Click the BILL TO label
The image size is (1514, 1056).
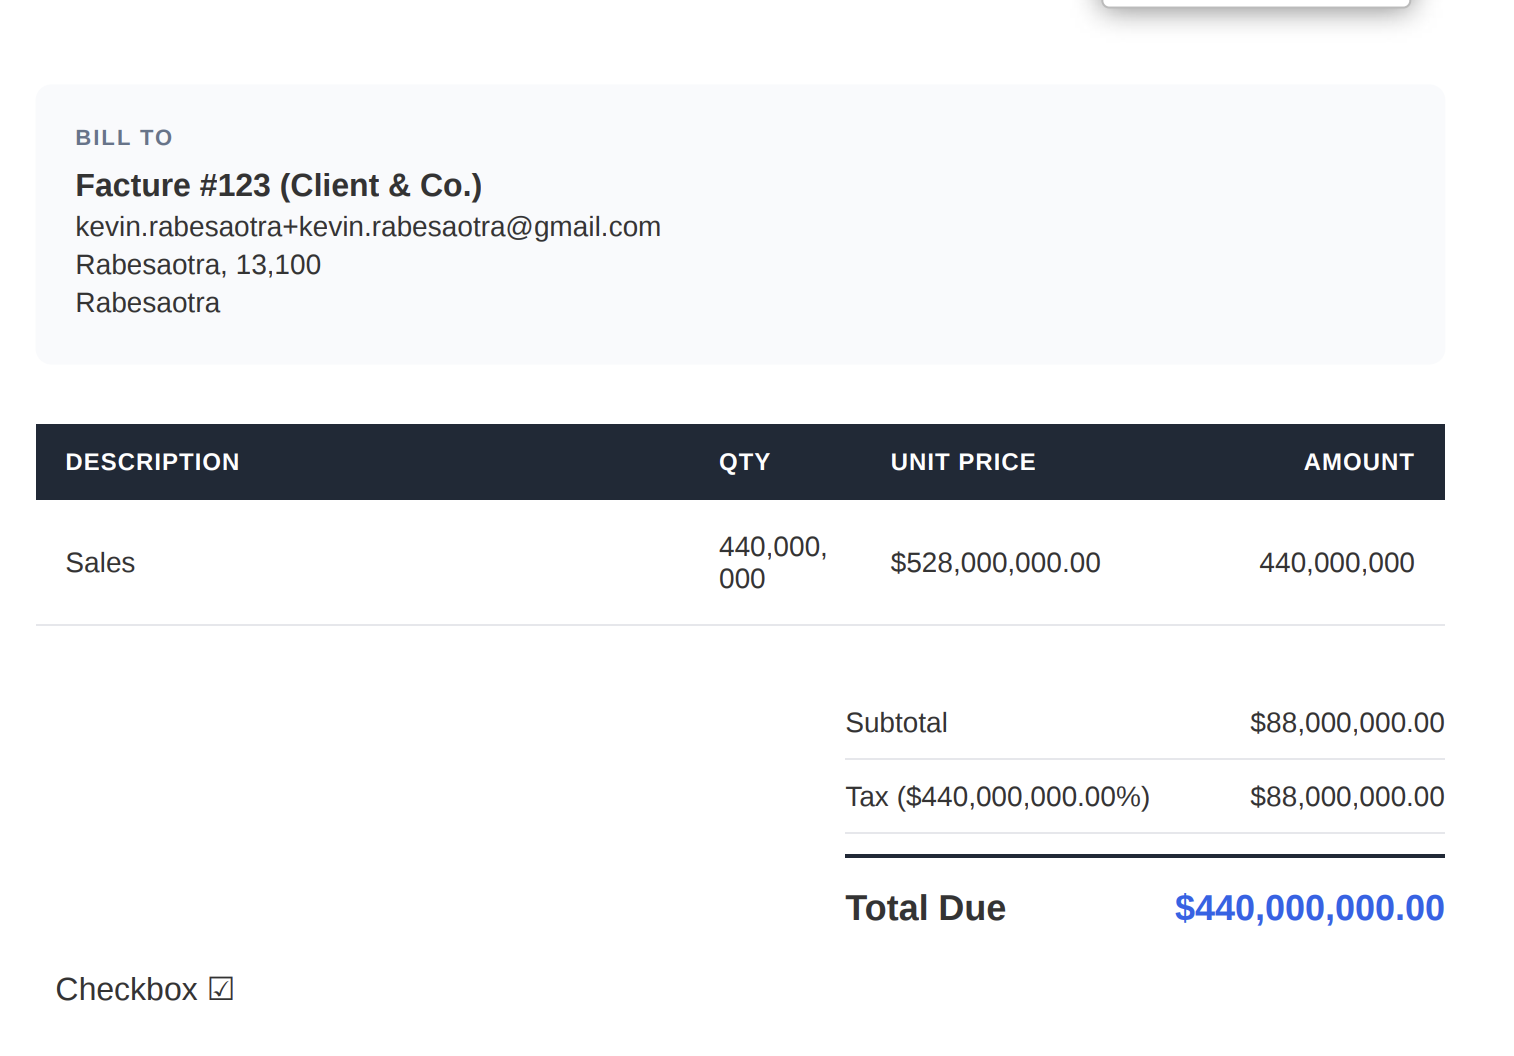point(124,138)
